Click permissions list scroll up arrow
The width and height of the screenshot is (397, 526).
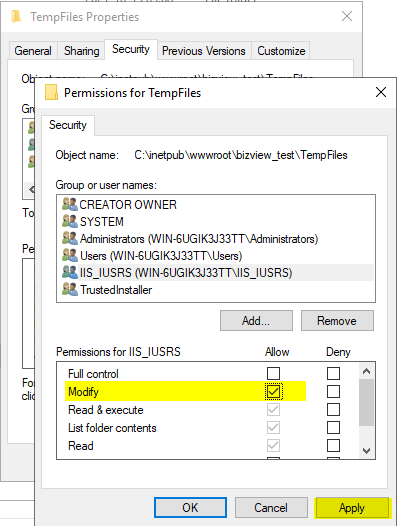(x=366, y=371)
